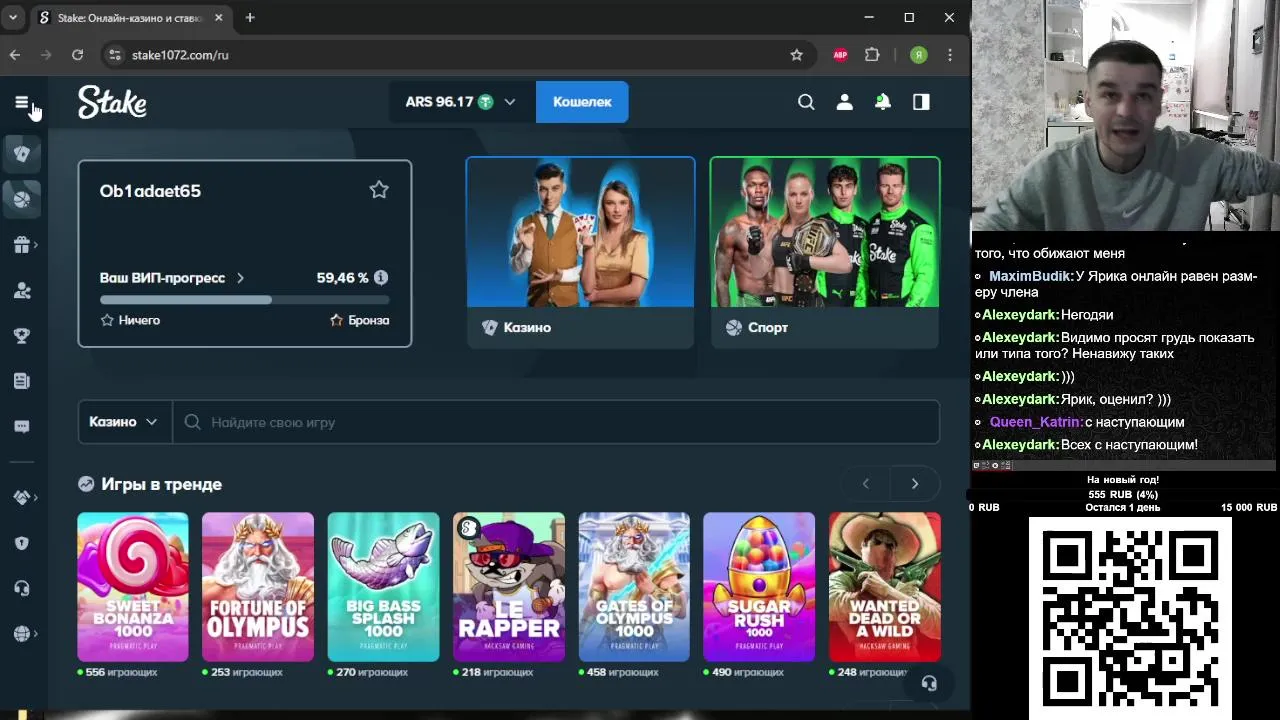The width and height of the screenshot is (1280, 720).
Task: Open Chrome profile avatar
Action: [918, 55]
